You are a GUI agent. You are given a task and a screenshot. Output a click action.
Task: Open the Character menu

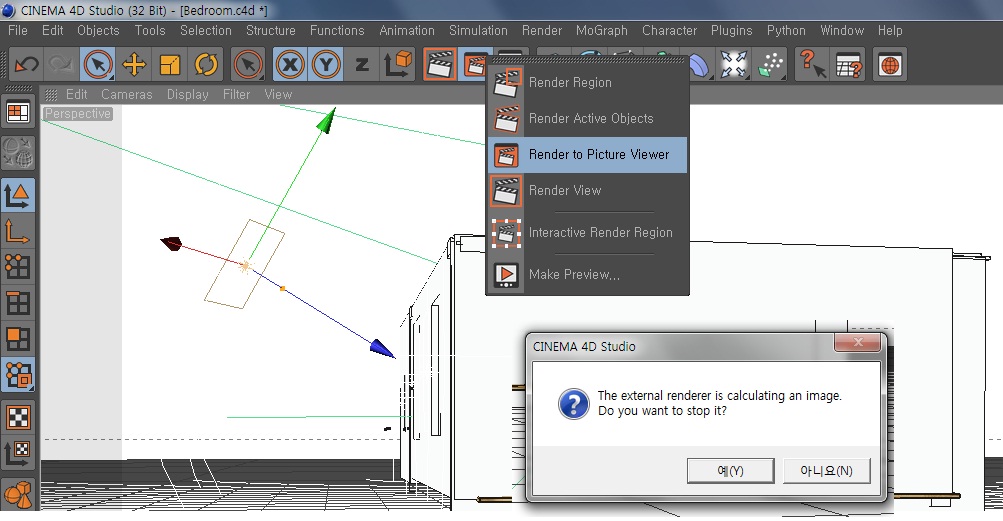pyautogui.click(x=669, y=31)
